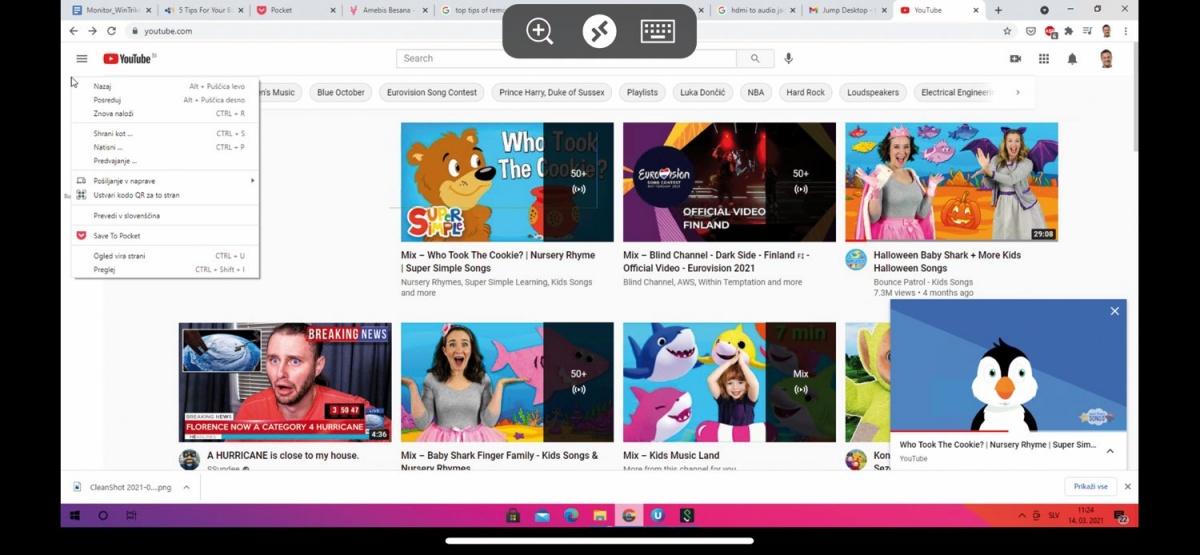Image resolution: width=1200 pixels, height=555 pixels.
Task: Open the Mail app in the taskbar
Action: (x=542, y=516)
